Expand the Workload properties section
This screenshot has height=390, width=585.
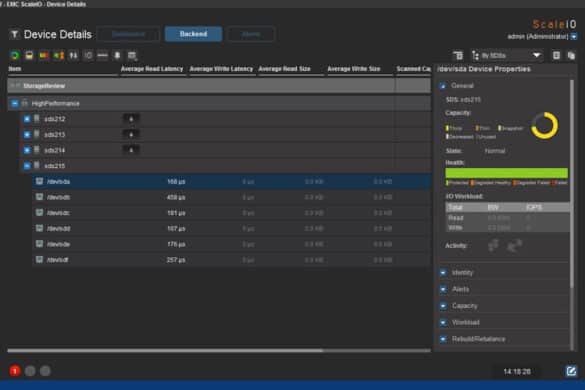point(443,322)
